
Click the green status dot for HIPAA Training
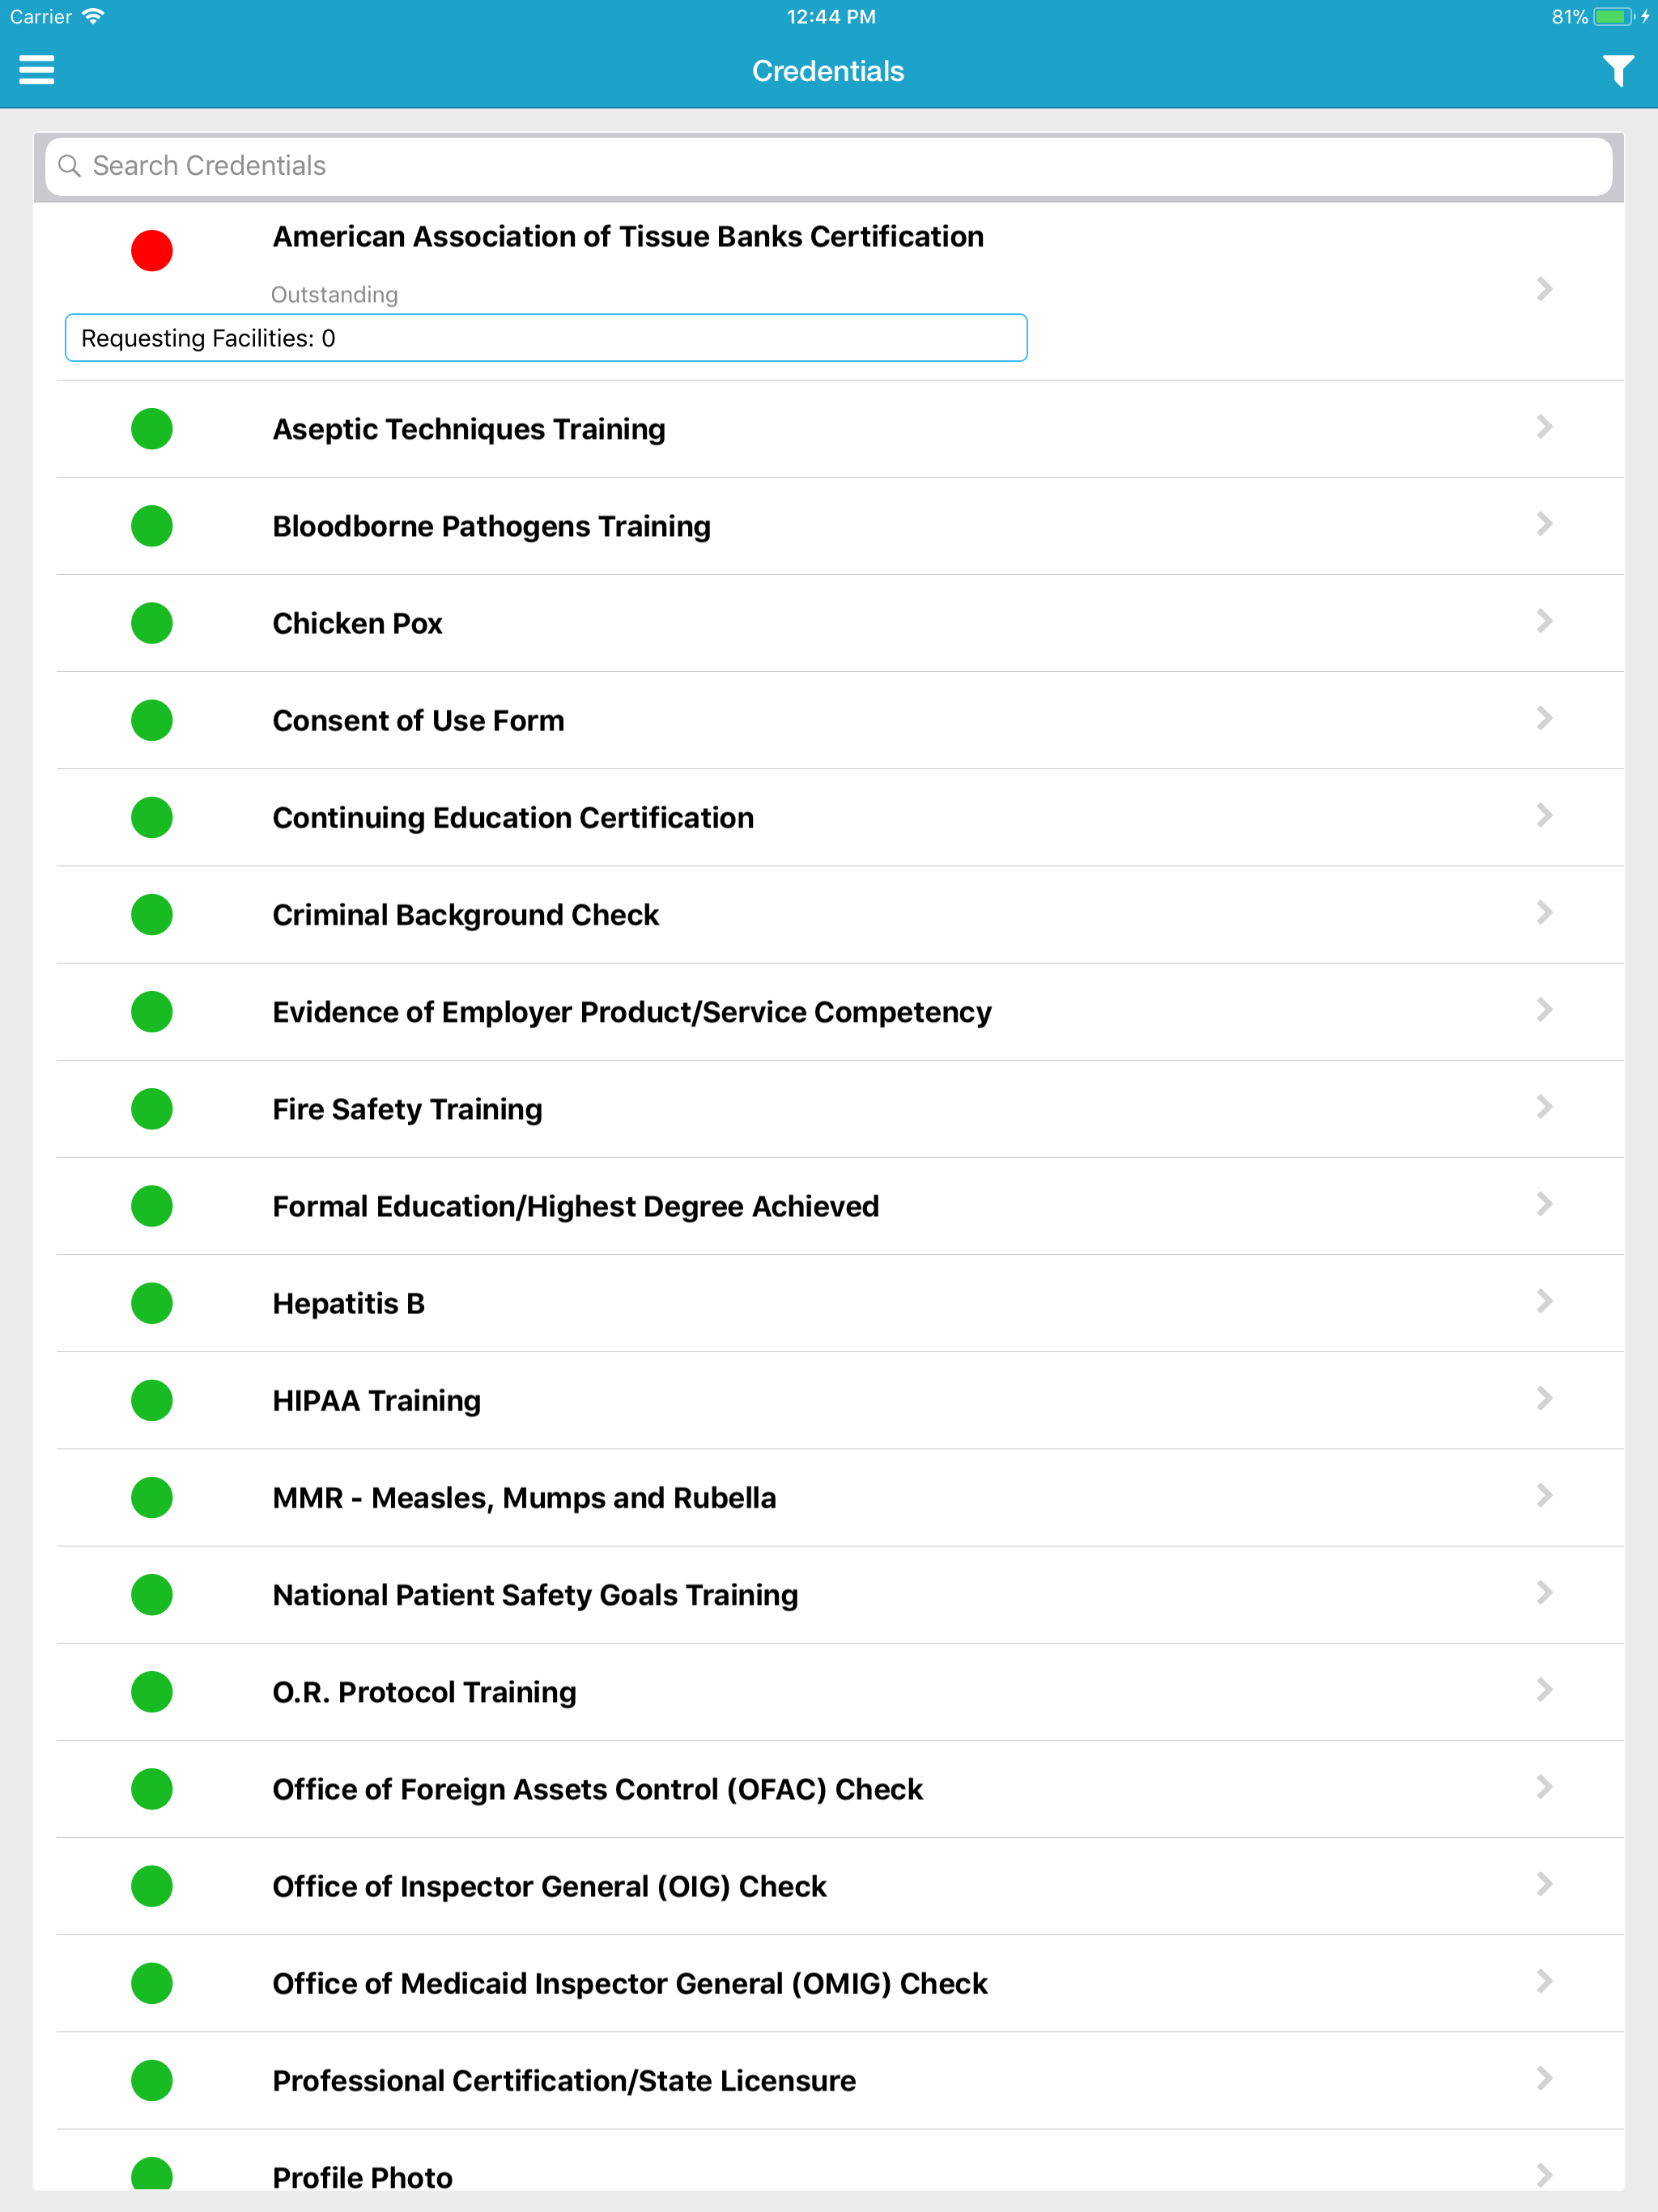(x=151, y=1400)
